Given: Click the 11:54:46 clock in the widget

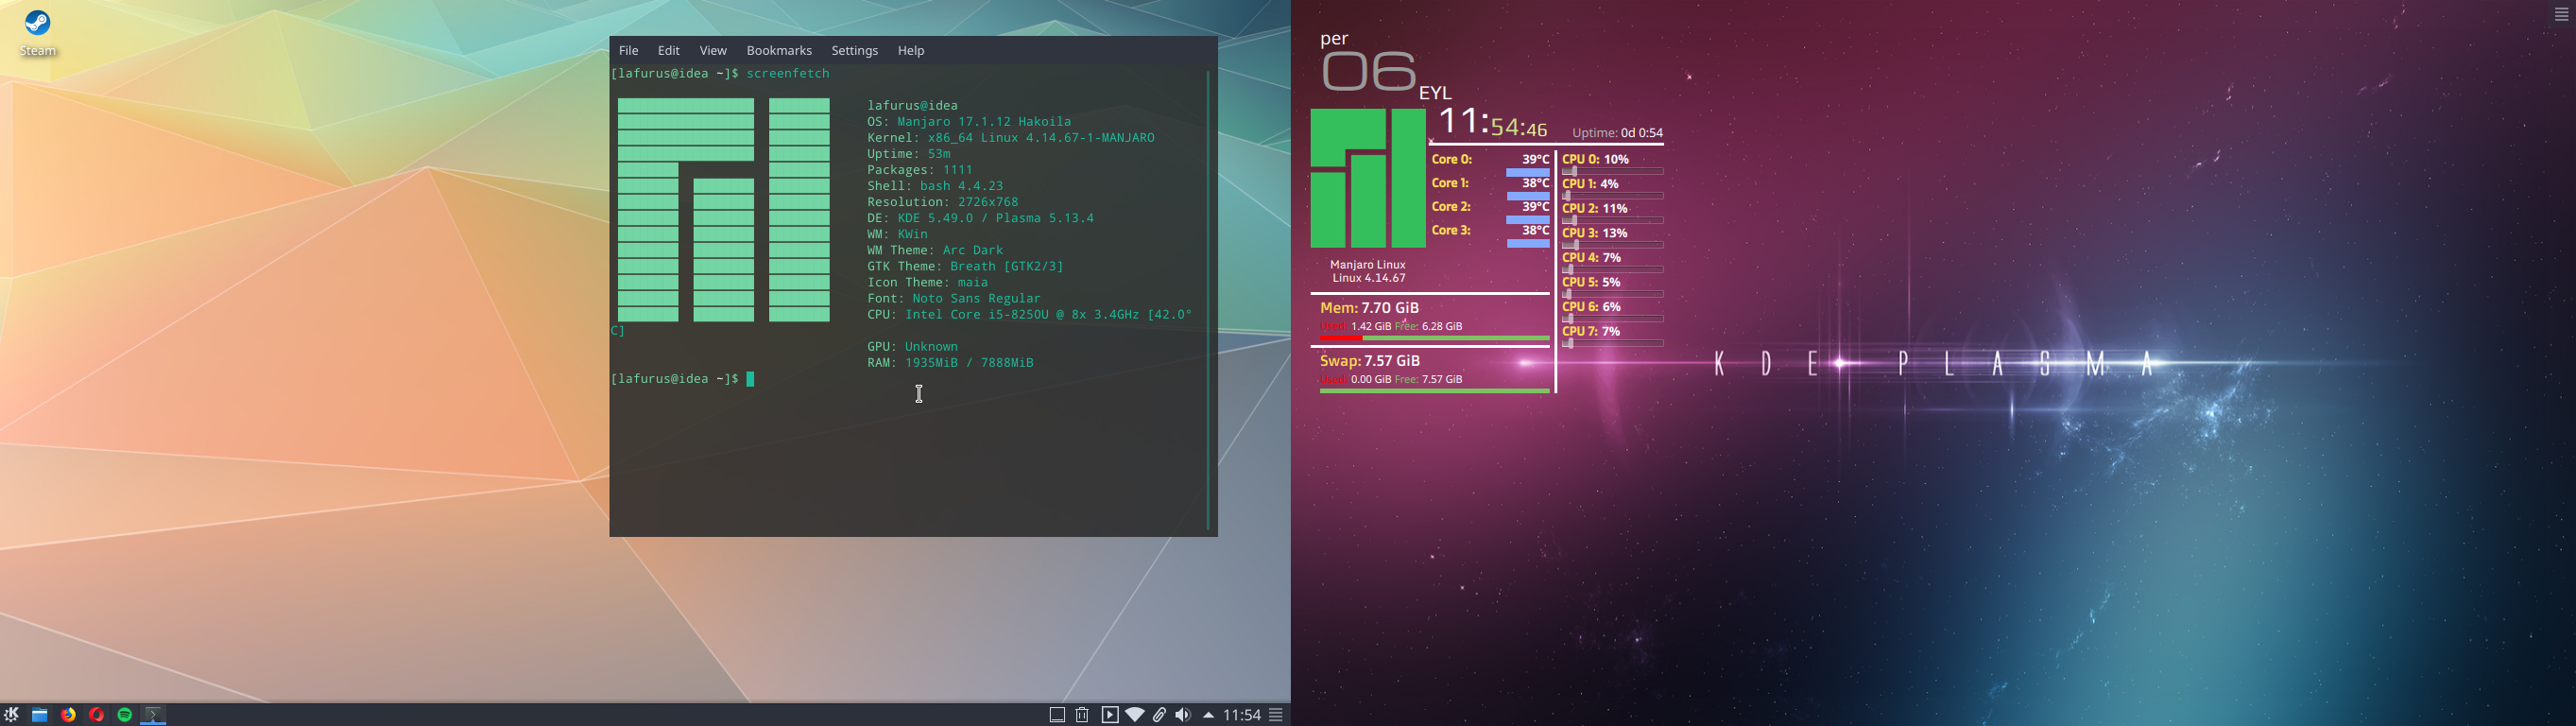Looking at the screenshot, I should (x=1492, y=123).
